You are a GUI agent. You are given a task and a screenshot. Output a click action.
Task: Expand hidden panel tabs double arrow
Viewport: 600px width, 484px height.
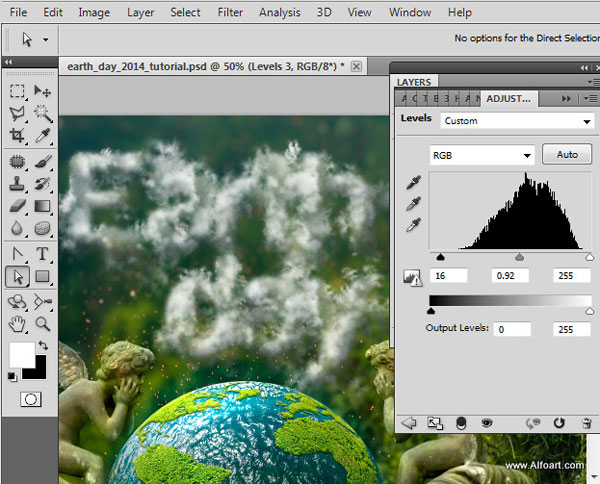click(566, 99)
